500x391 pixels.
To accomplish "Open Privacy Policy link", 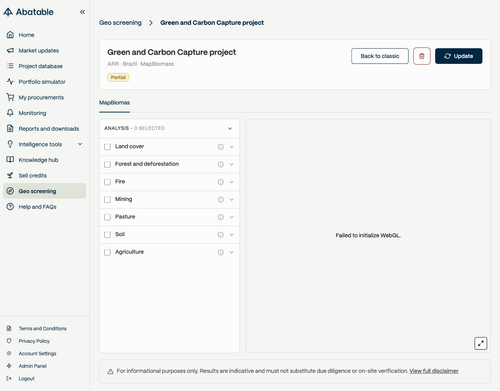I will 34,341.
